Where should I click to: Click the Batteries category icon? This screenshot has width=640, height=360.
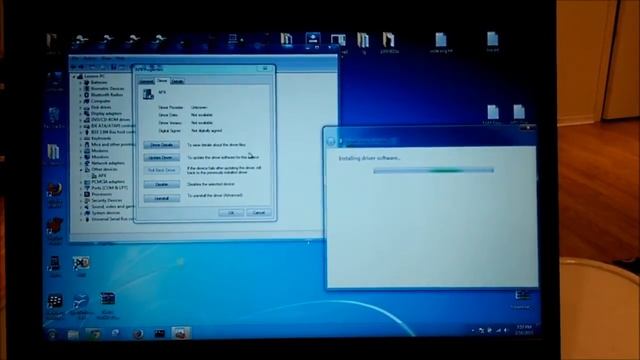click(x=87, y=82)
